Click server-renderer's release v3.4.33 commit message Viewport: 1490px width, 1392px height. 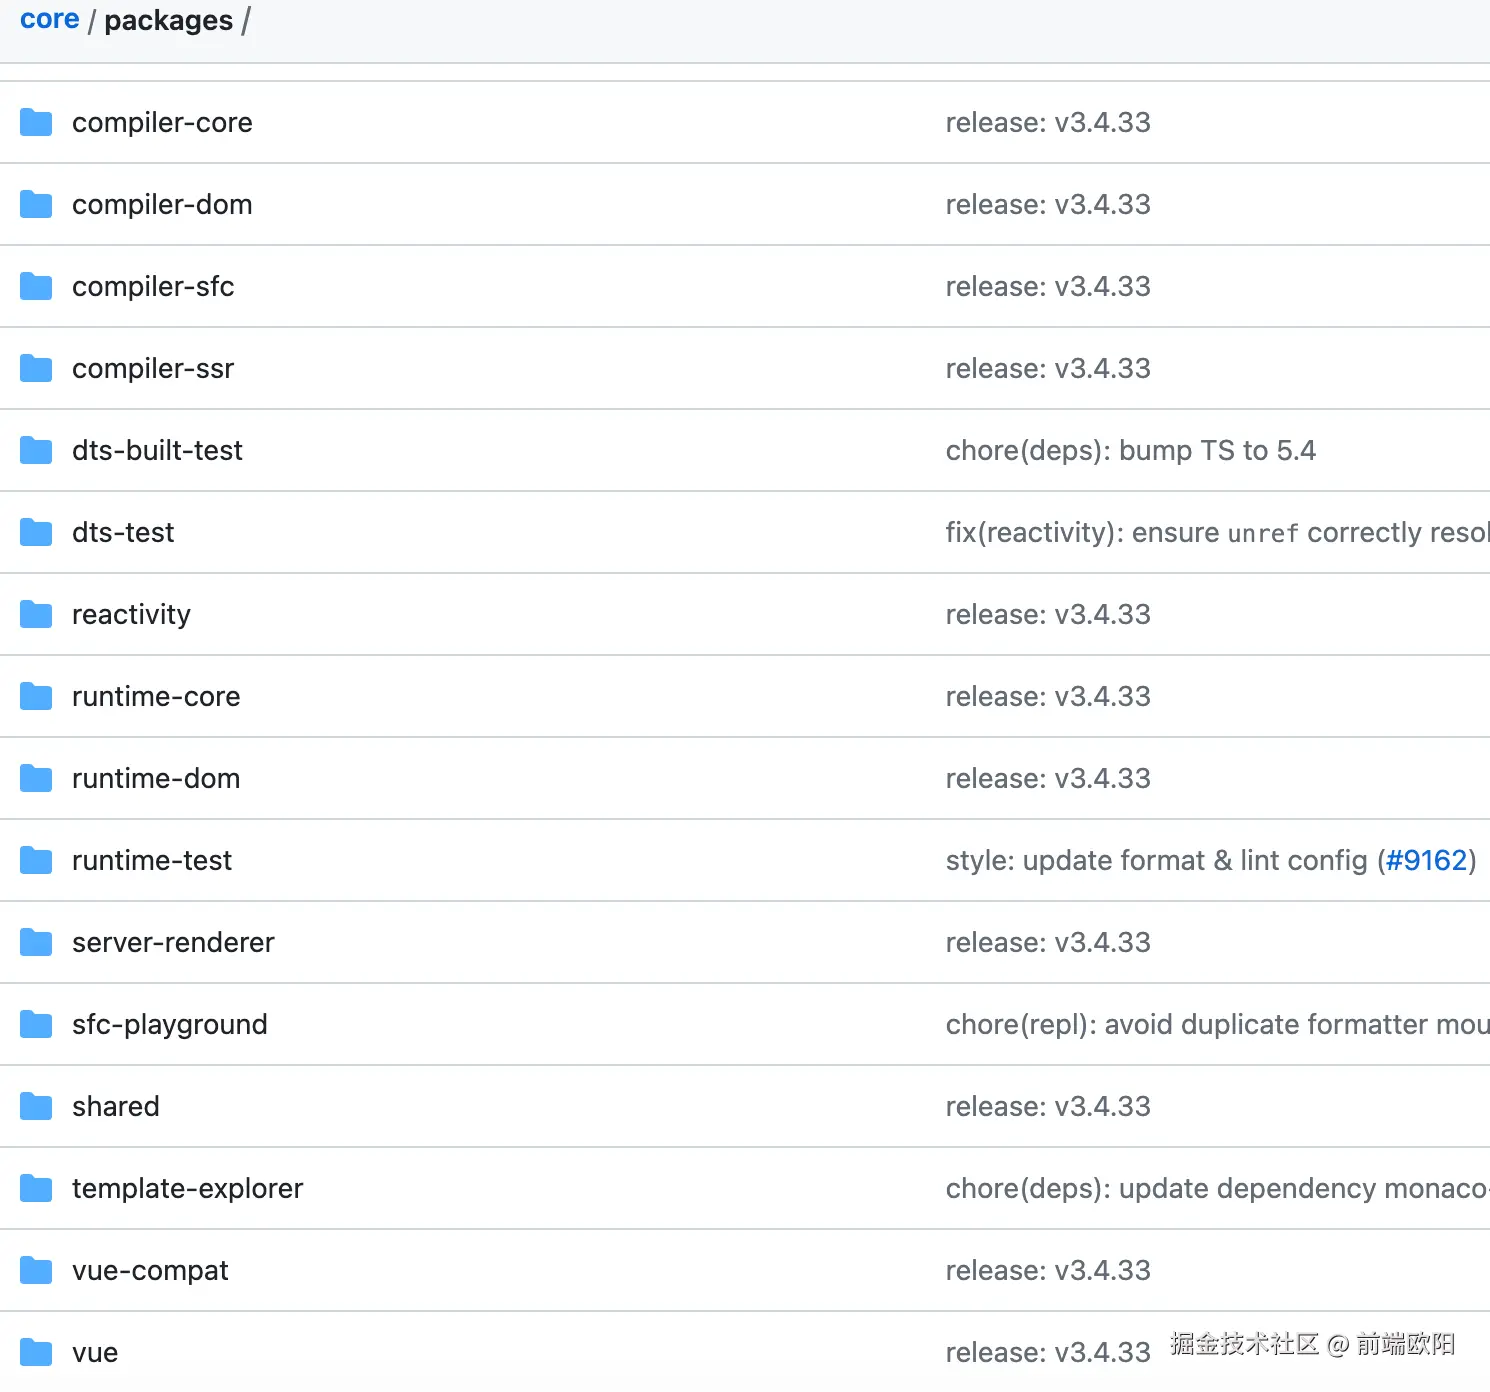point(1048,943)
